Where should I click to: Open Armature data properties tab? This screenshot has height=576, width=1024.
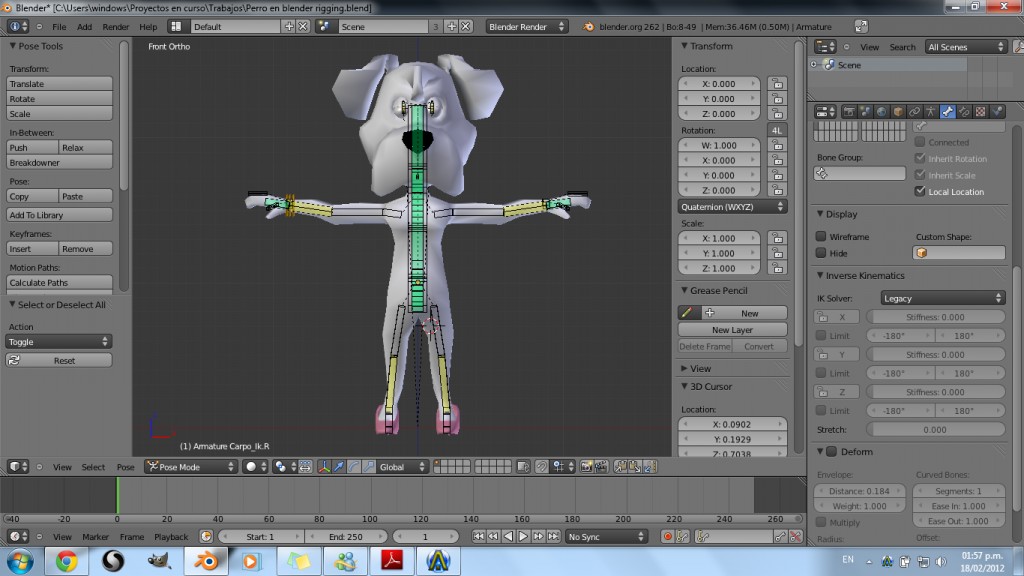[x=930, y=111]
